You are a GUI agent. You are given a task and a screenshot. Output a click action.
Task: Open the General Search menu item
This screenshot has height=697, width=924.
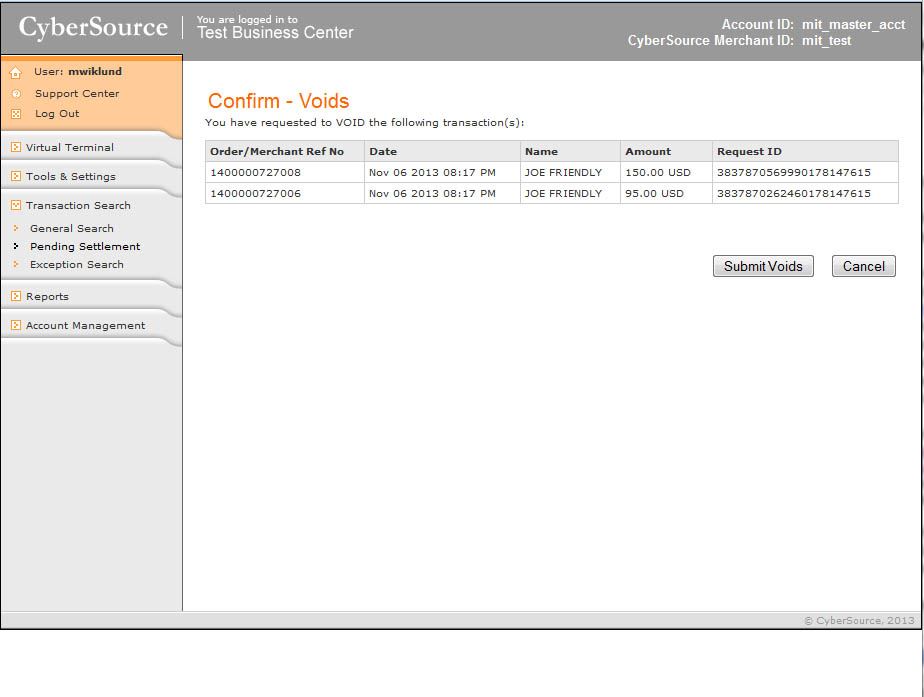click(72, 229)
